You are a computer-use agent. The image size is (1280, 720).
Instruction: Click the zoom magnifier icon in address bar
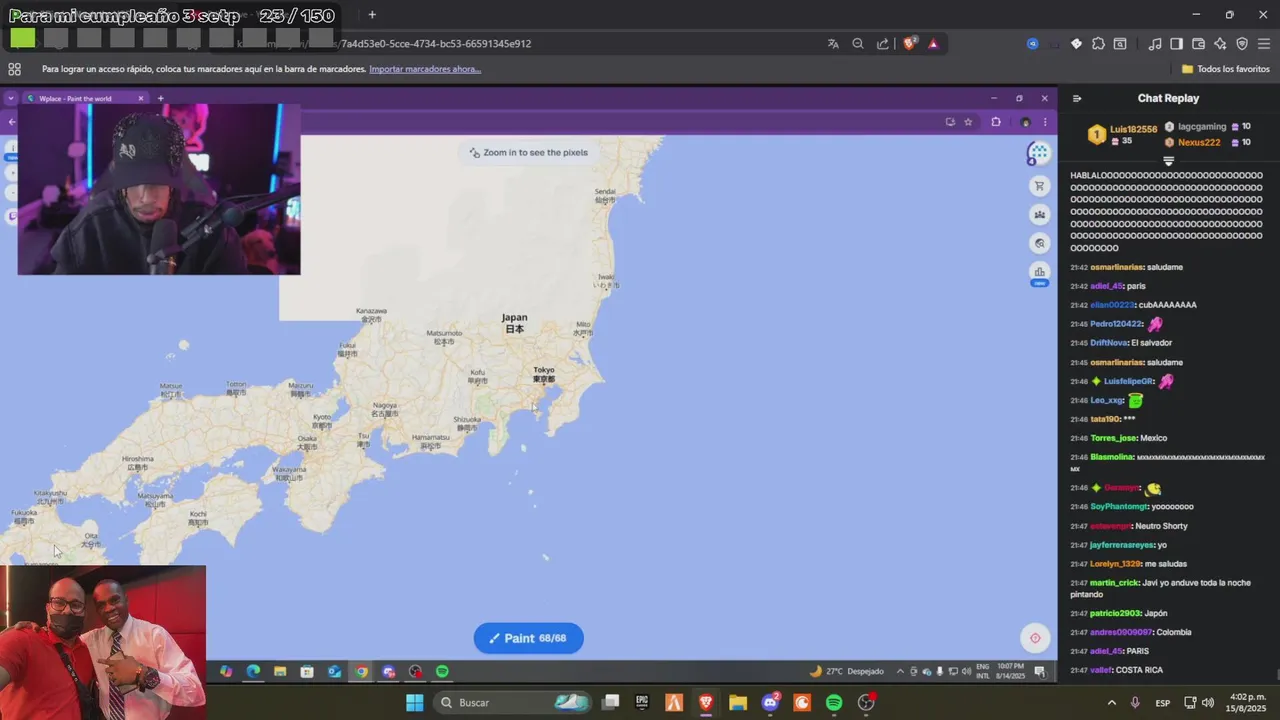(858, 44)
